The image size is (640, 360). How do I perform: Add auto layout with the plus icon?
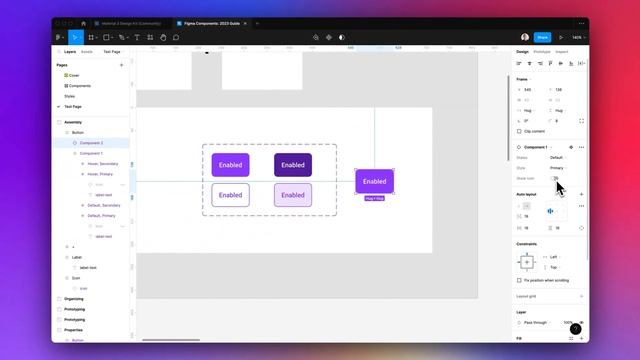581,194
